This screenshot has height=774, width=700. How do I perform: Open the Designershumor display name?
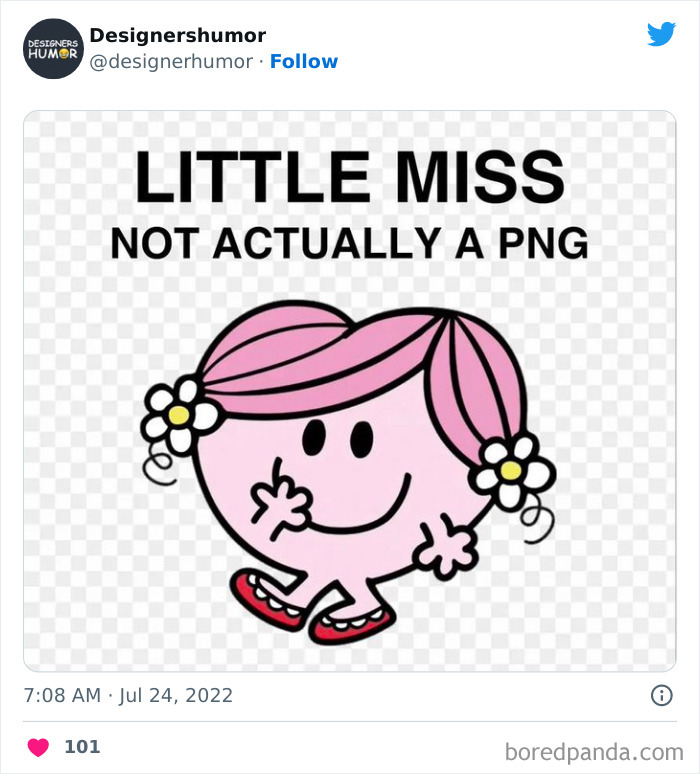pos(177,36)
